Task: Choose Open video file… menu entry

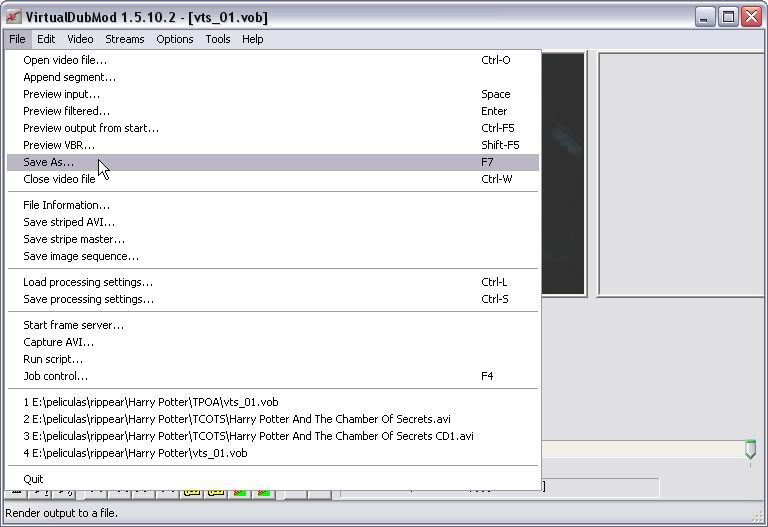Action: 65,60
